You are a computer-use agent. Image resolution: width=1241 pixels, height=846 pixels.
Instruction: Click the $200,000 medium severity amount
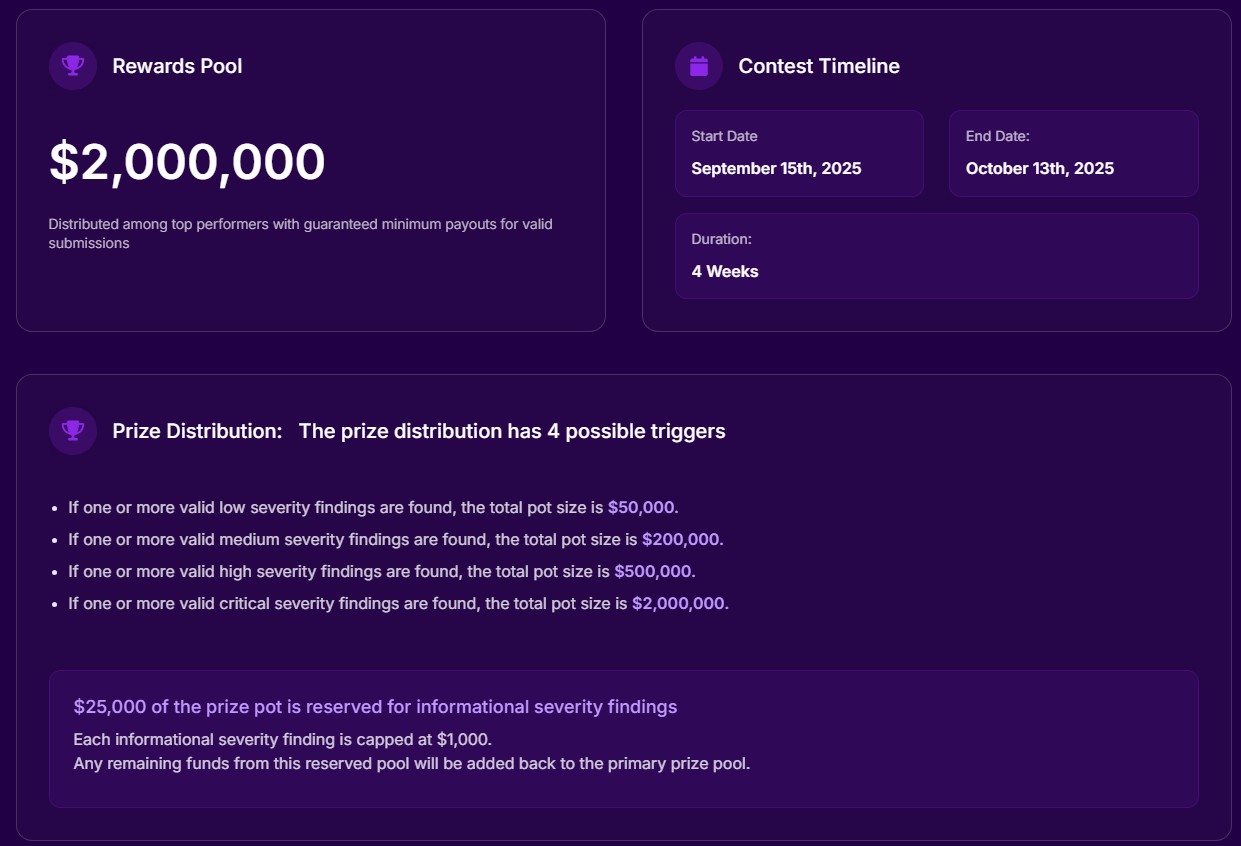coord(682,540)
